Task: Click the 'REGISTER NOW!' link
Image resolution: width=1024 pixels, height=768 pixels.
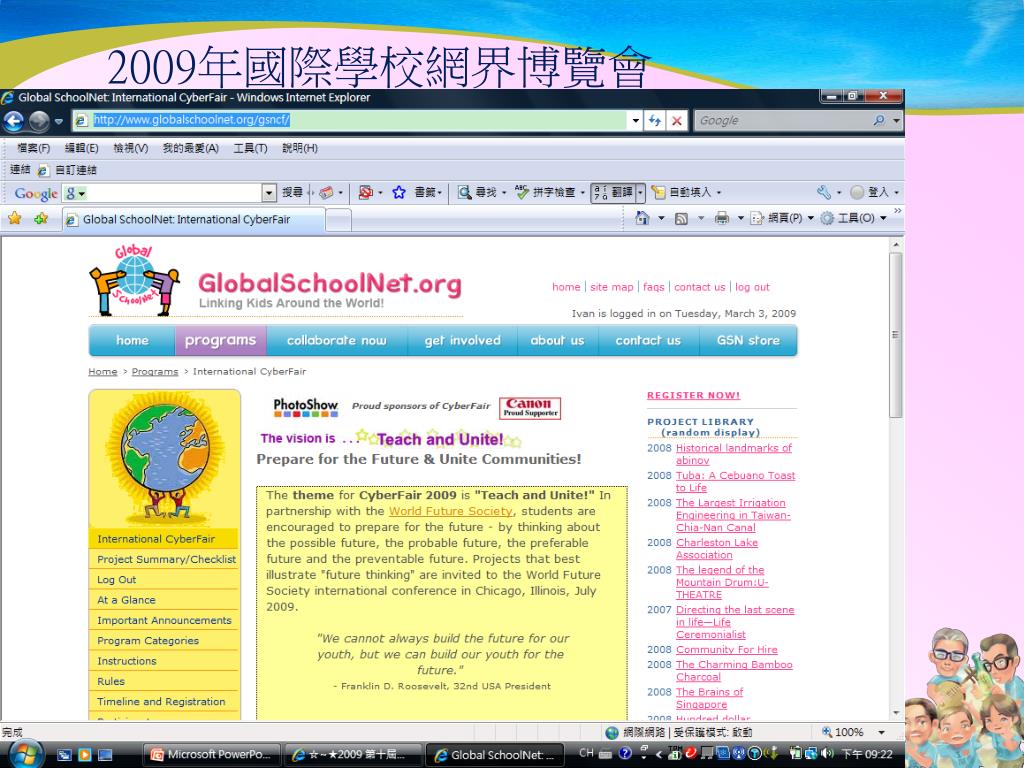Action: (694, 395)
